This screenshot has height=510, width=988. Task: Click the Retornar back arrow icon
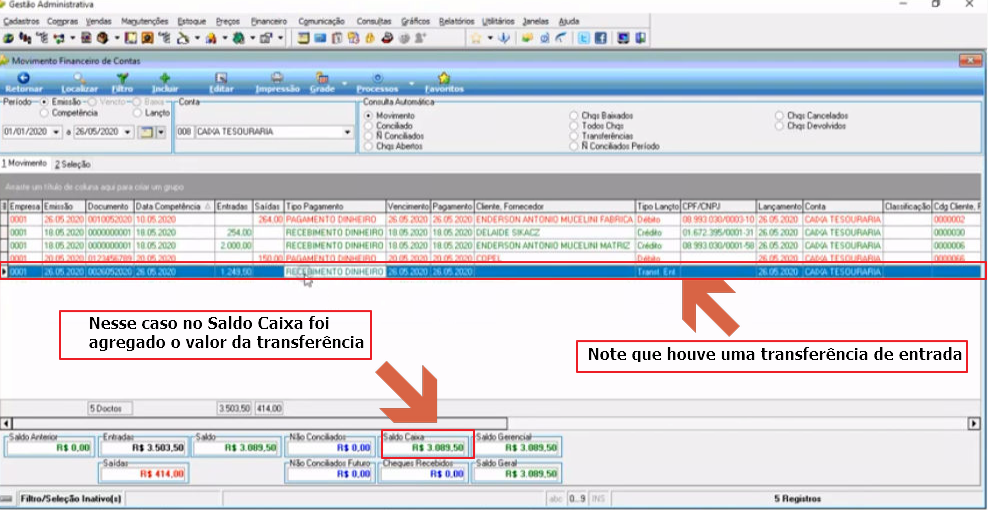[x=23, y=78]
